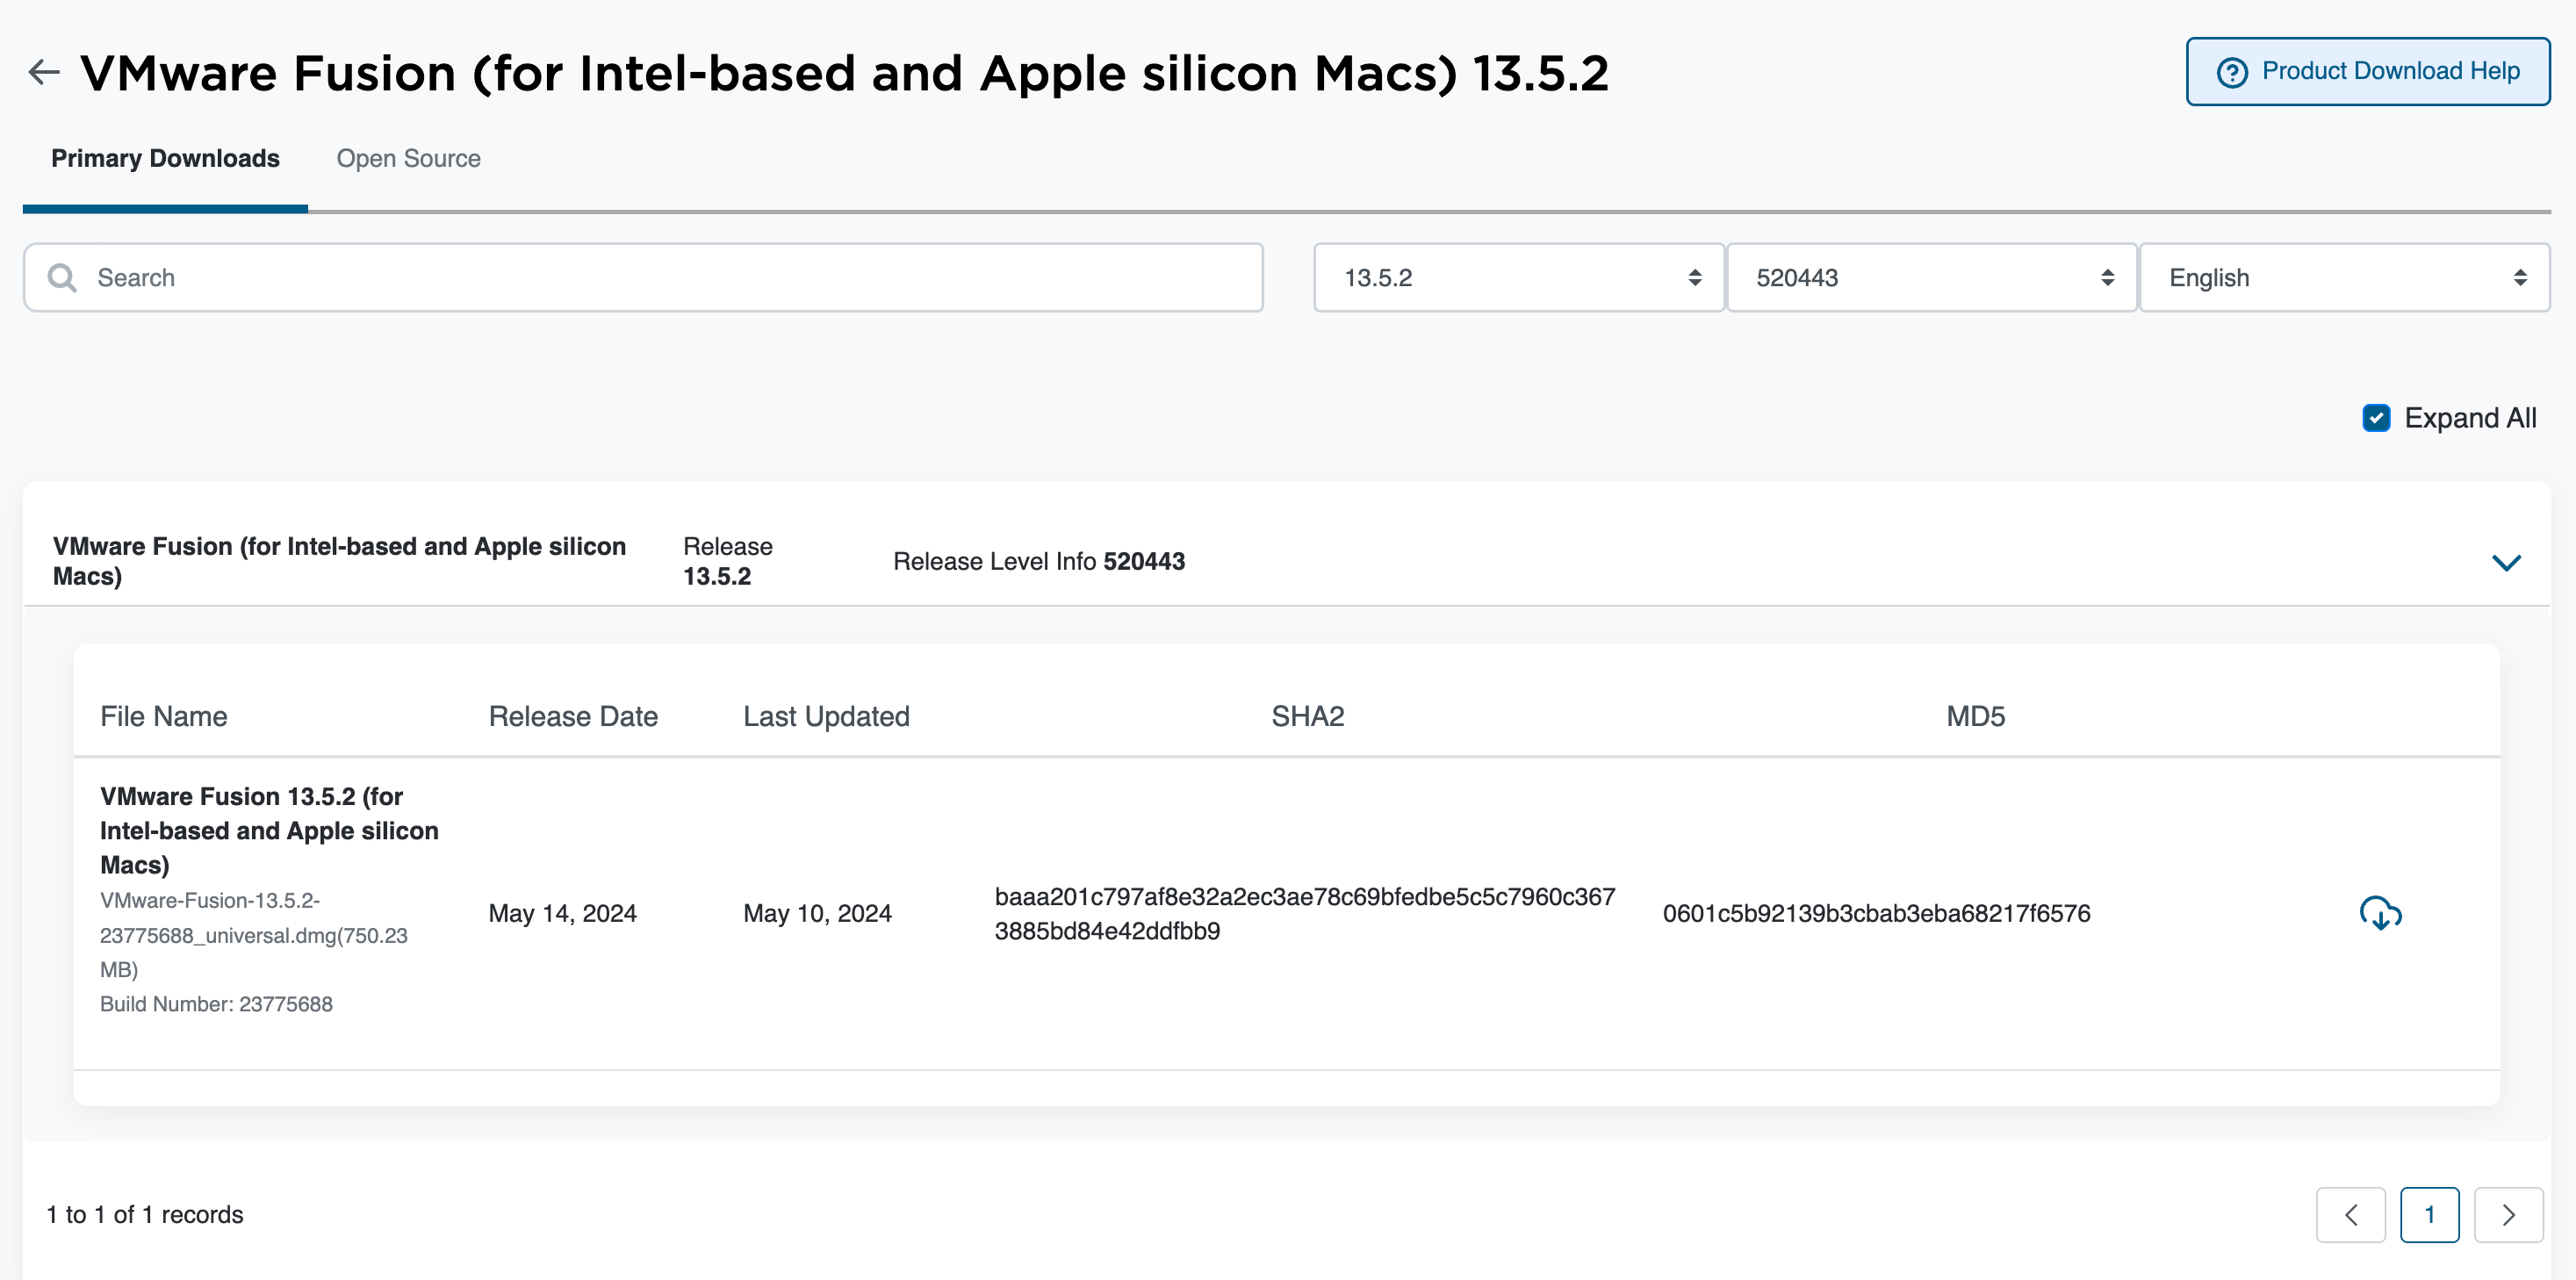Click the Release Date column header
Image resolution: width=2576 pixels, height=1280 pixels.
pyautogui.click(x=573, y=716)
